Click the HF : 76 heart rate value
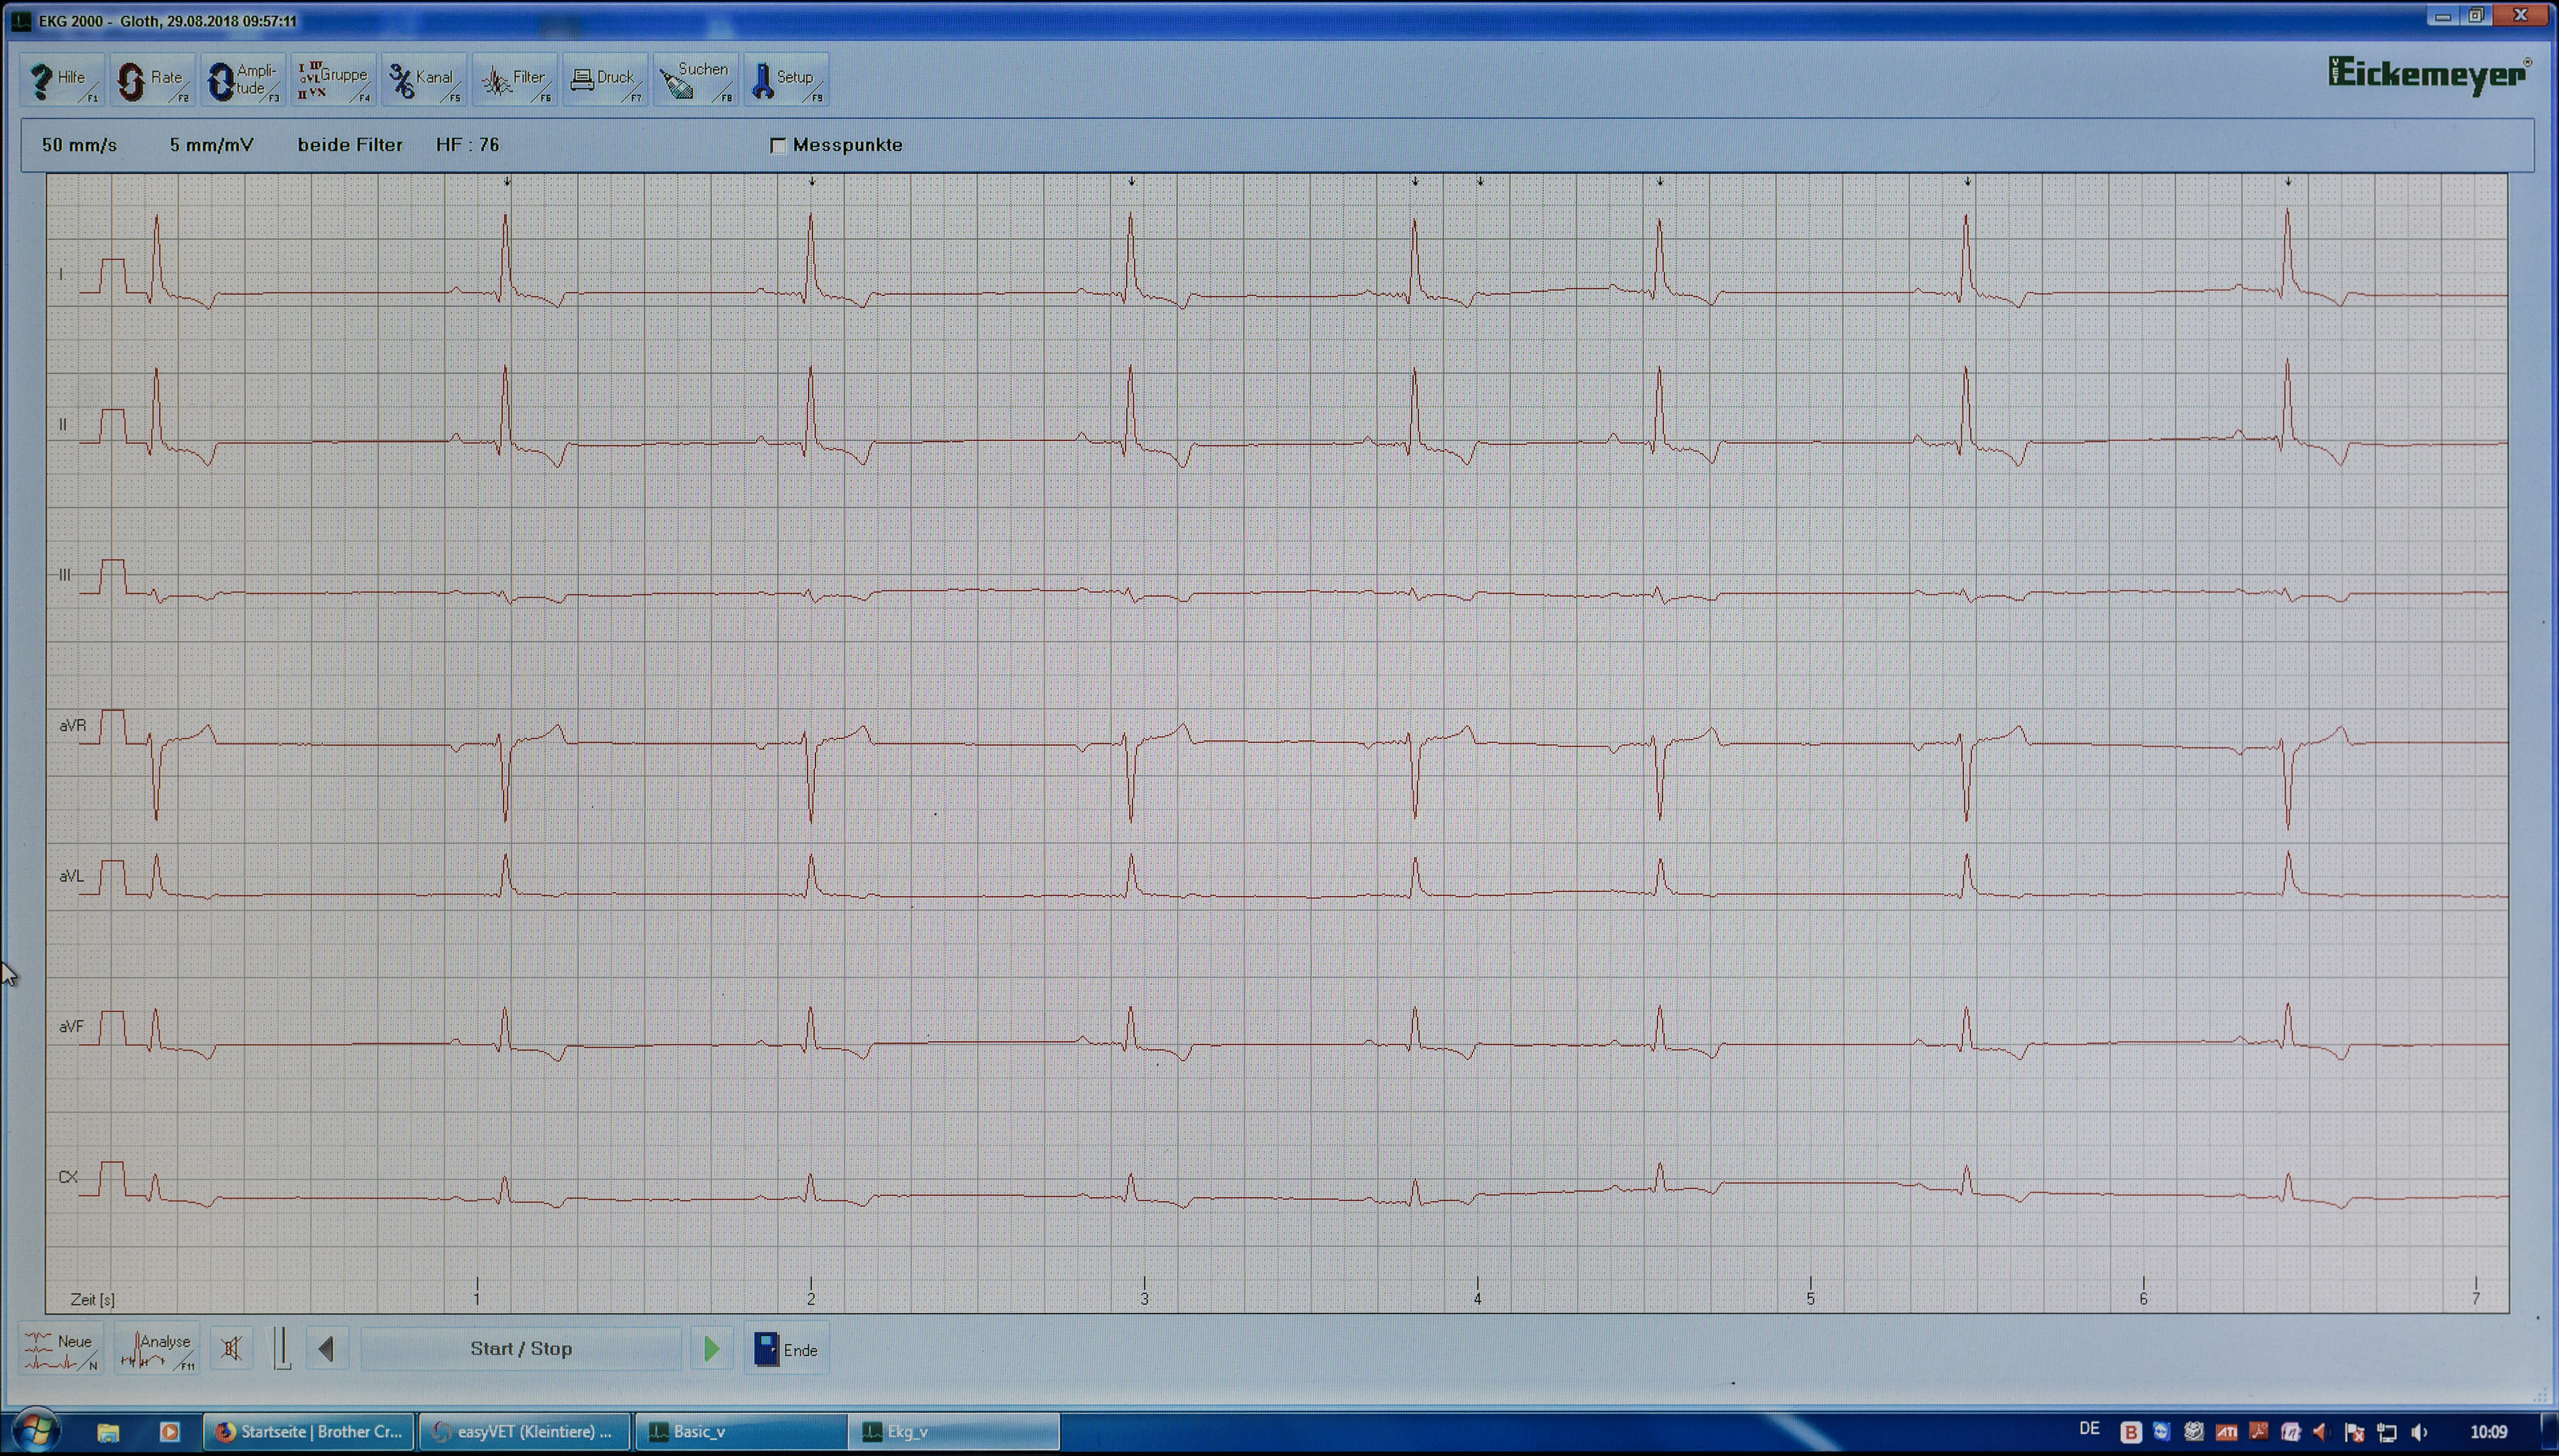 click(x=468, y=145)
